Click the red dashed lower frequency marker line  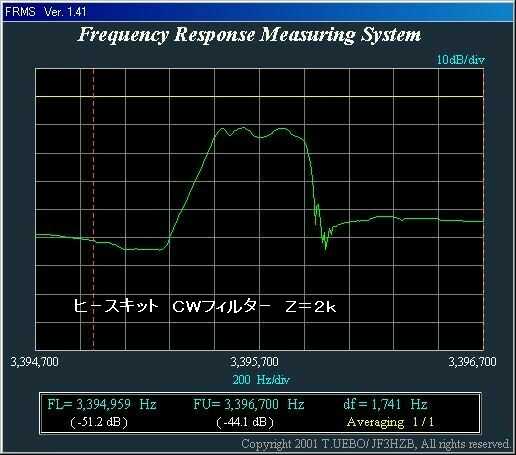point(94,209)
